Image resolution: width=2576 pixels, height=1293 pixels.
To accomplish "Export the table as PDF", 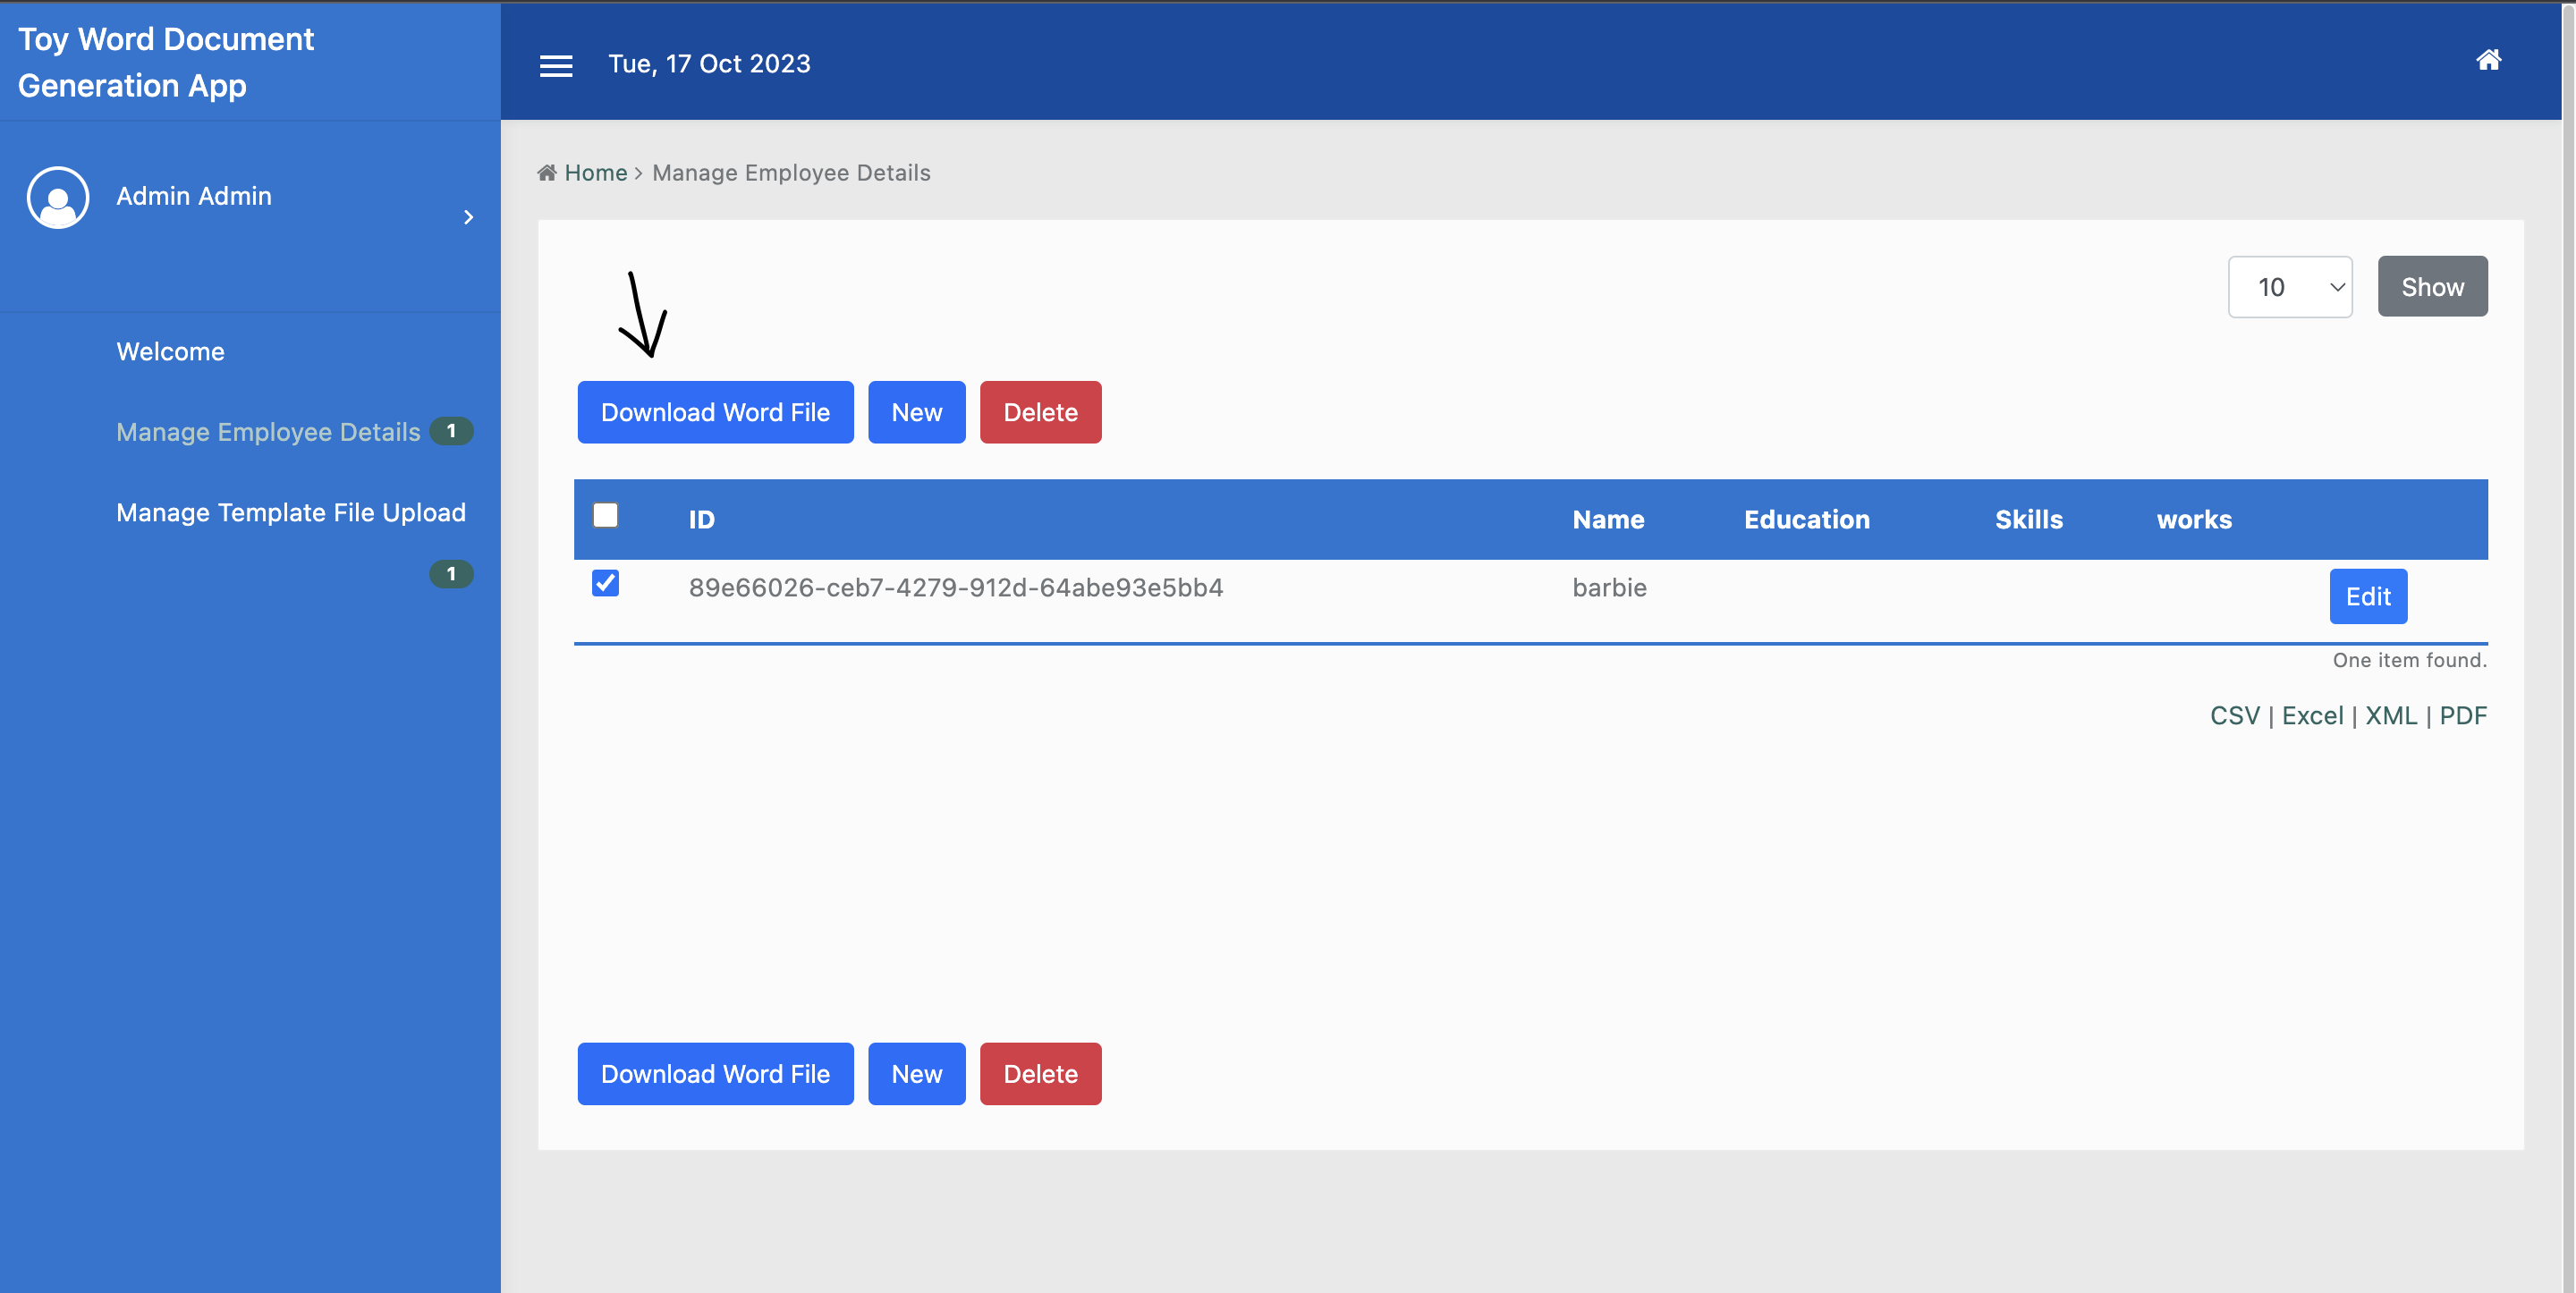I will click(x=2462, y=716).
